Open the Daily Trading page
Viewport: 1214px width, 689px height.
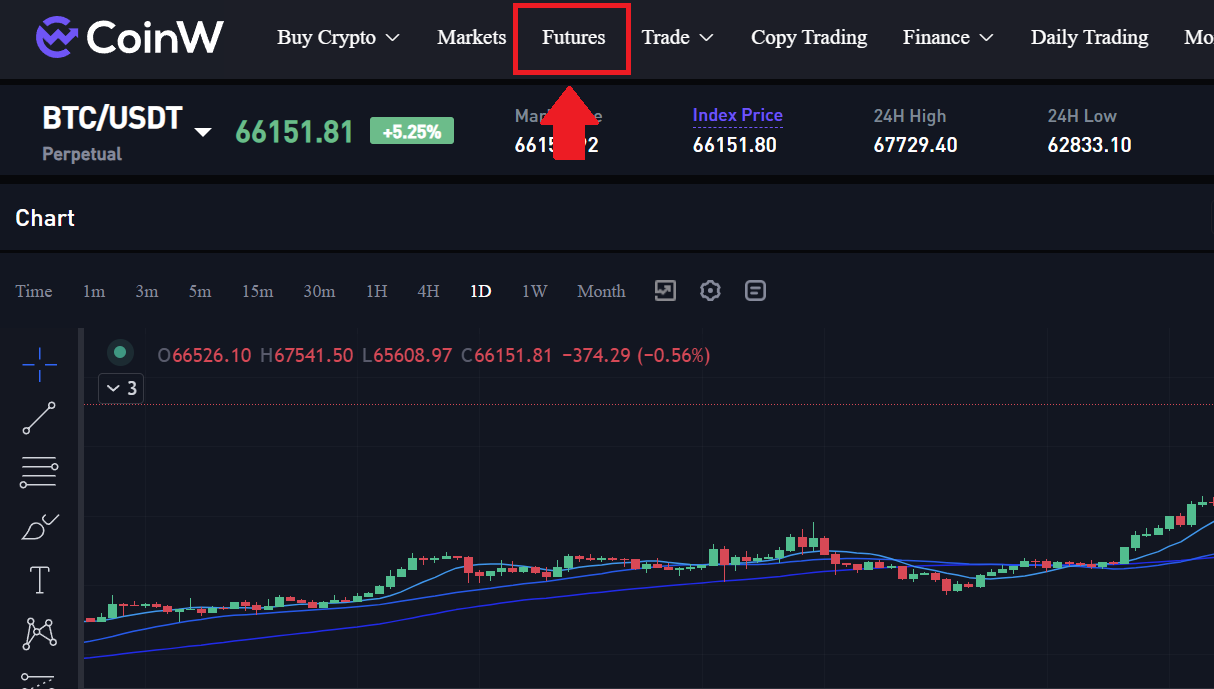click(1089, 37)
